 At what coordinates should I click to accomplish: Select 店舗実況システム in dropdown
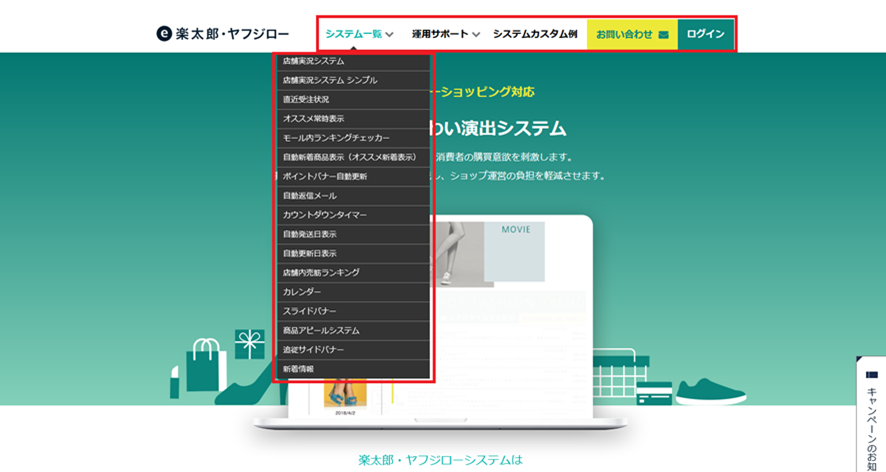pos(353,61)
